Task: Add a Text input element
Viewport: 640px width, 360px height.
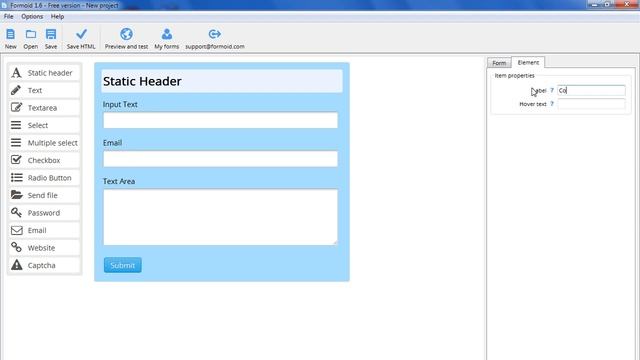Action: [x=44, y=91]
